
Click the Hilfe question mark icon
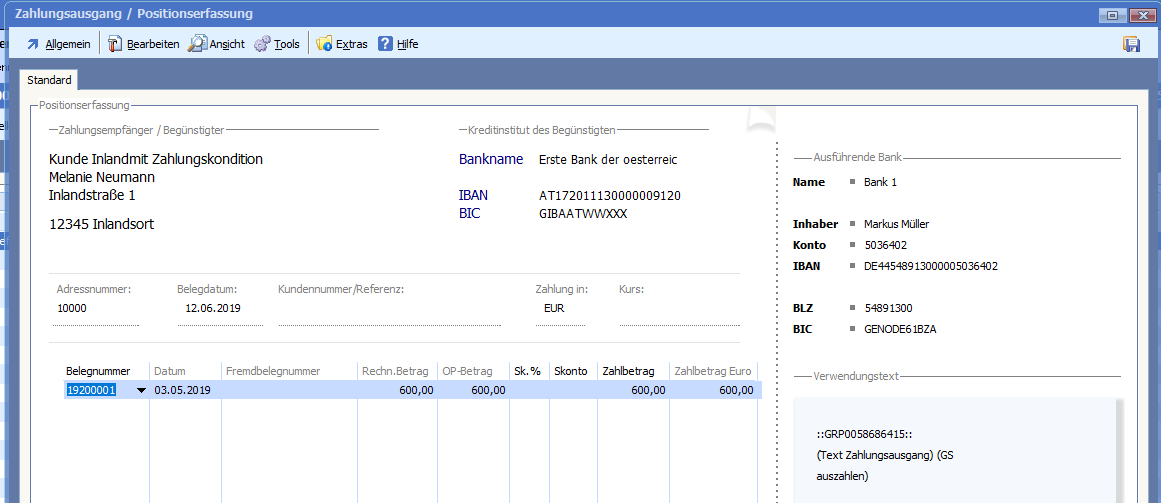click(385, 44)
